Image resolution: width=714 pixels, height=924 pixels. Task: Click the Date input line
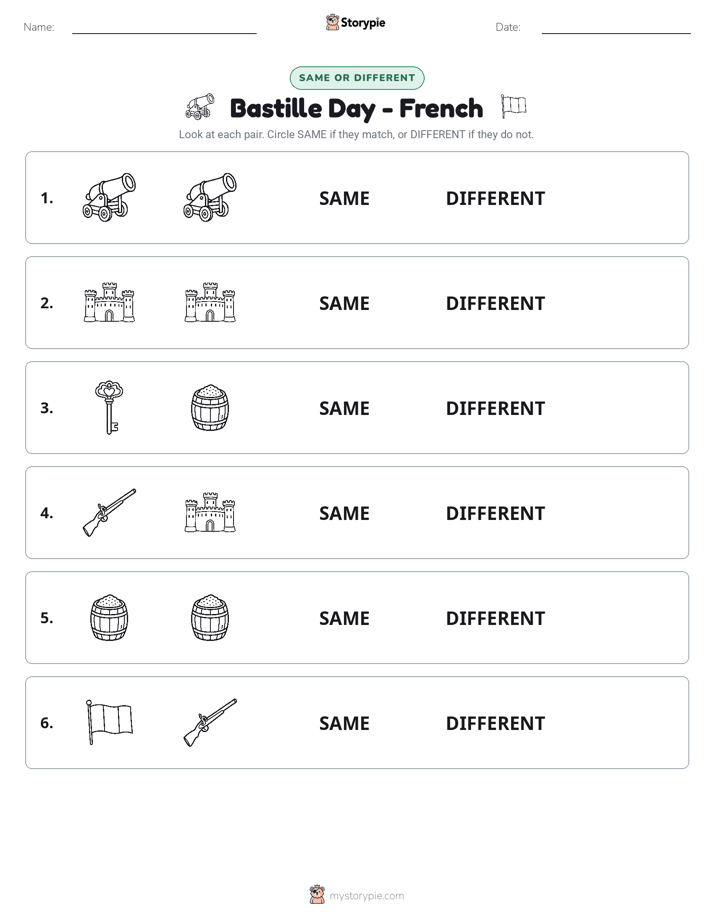pyautogui.click(x=616, y=28)
